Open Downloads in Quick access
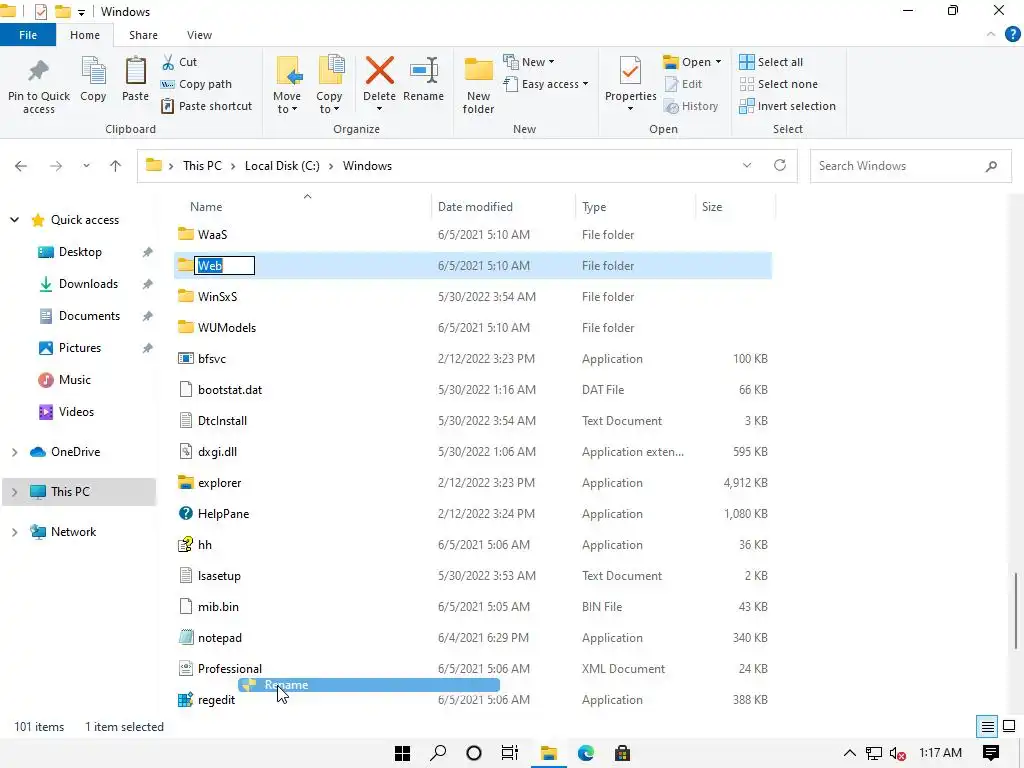 point(88,284)
